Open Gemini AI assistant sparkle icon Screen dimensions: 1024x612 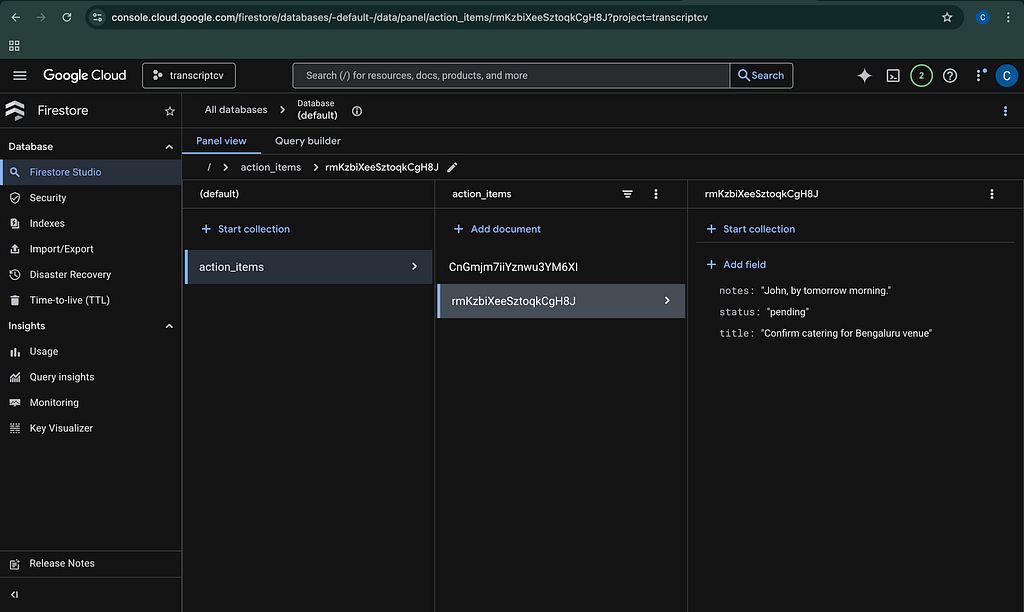coord(864,76)
